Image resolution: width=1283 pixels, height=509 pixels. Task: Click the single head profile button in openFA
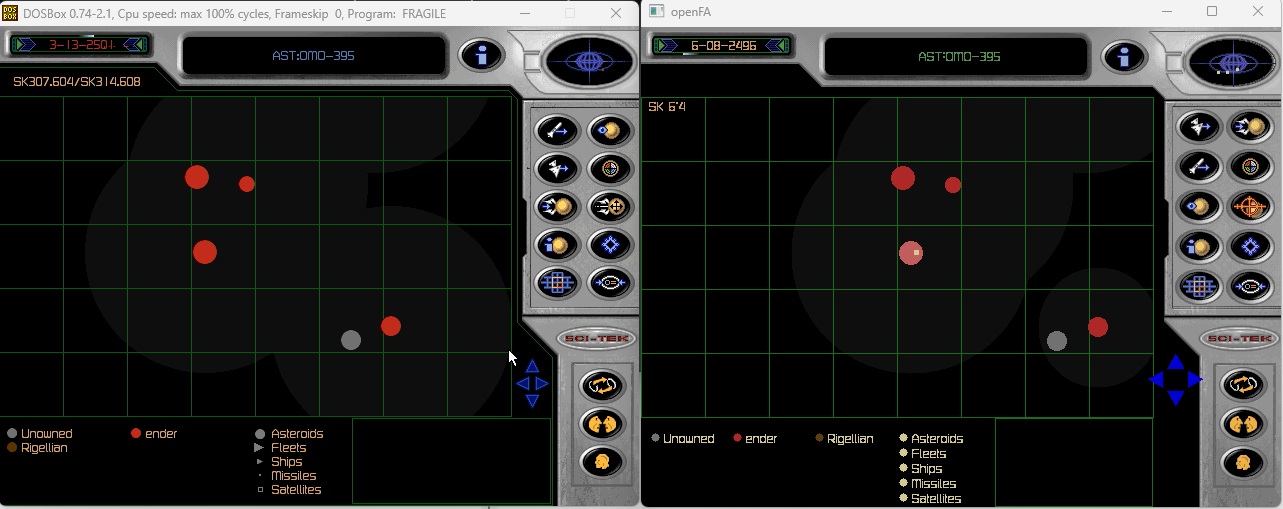(1243, 462)
